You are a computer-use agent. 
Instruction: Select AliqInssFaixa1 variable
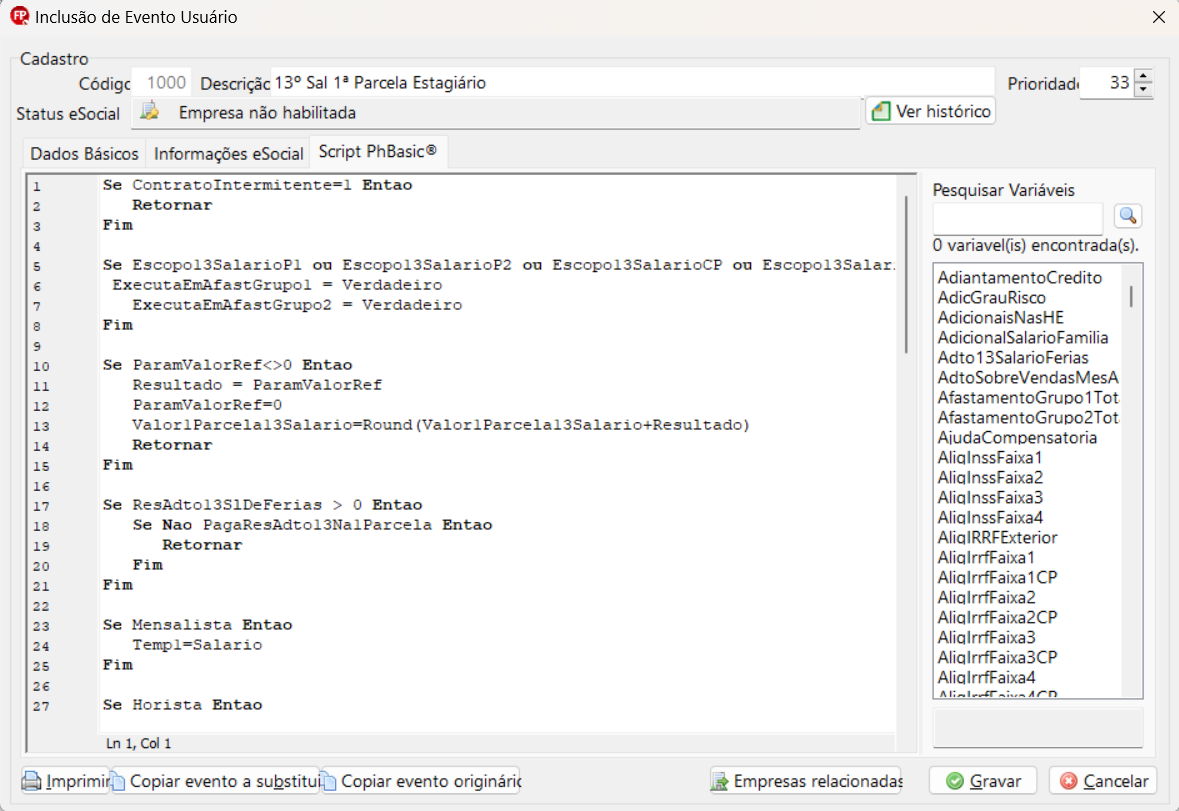tap(990, 458)
